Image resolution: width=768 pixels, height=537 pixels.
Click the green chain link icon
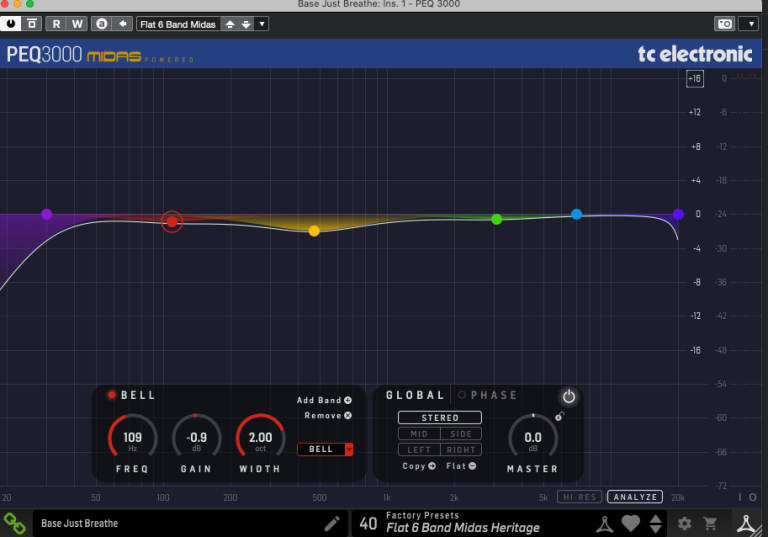(x=14, y=523)
